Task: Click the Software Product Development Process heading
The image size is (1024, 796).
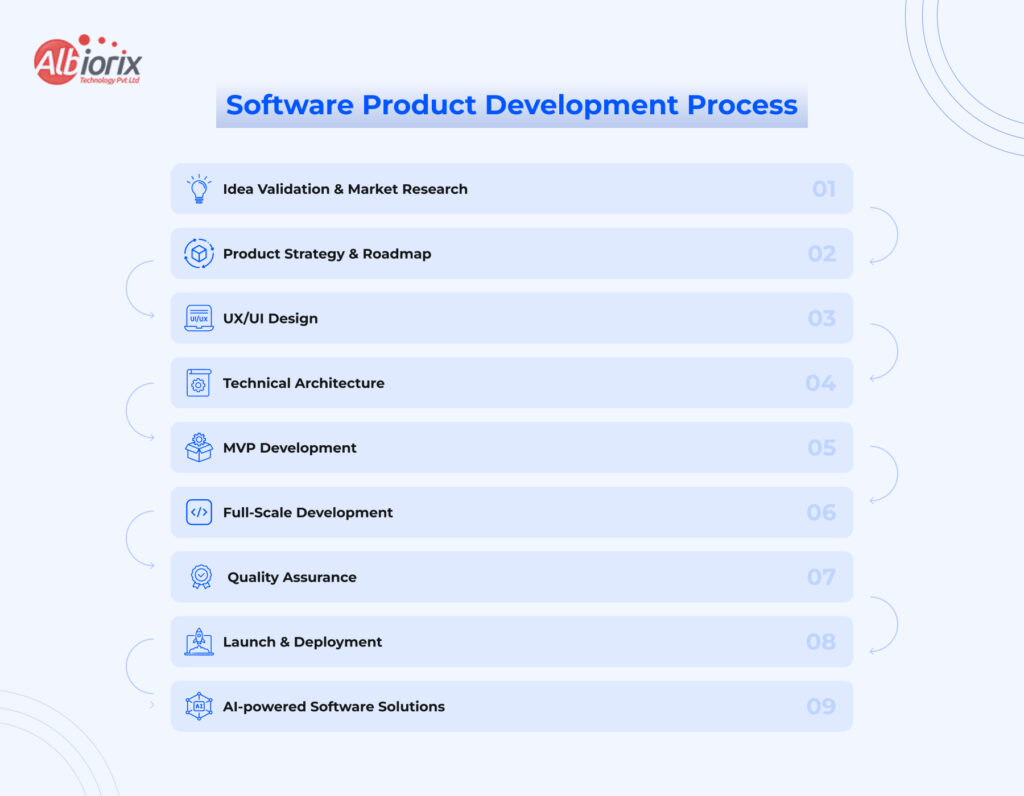Action: [x=512, y=105]
